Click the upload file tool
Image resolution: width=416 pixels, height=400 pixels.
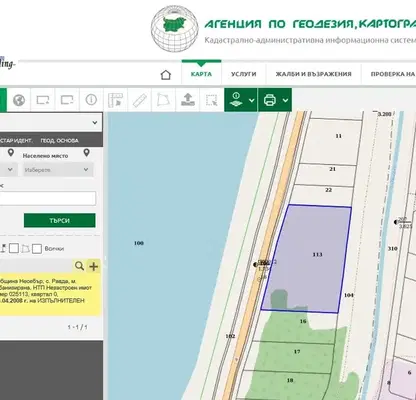point(188,100)
